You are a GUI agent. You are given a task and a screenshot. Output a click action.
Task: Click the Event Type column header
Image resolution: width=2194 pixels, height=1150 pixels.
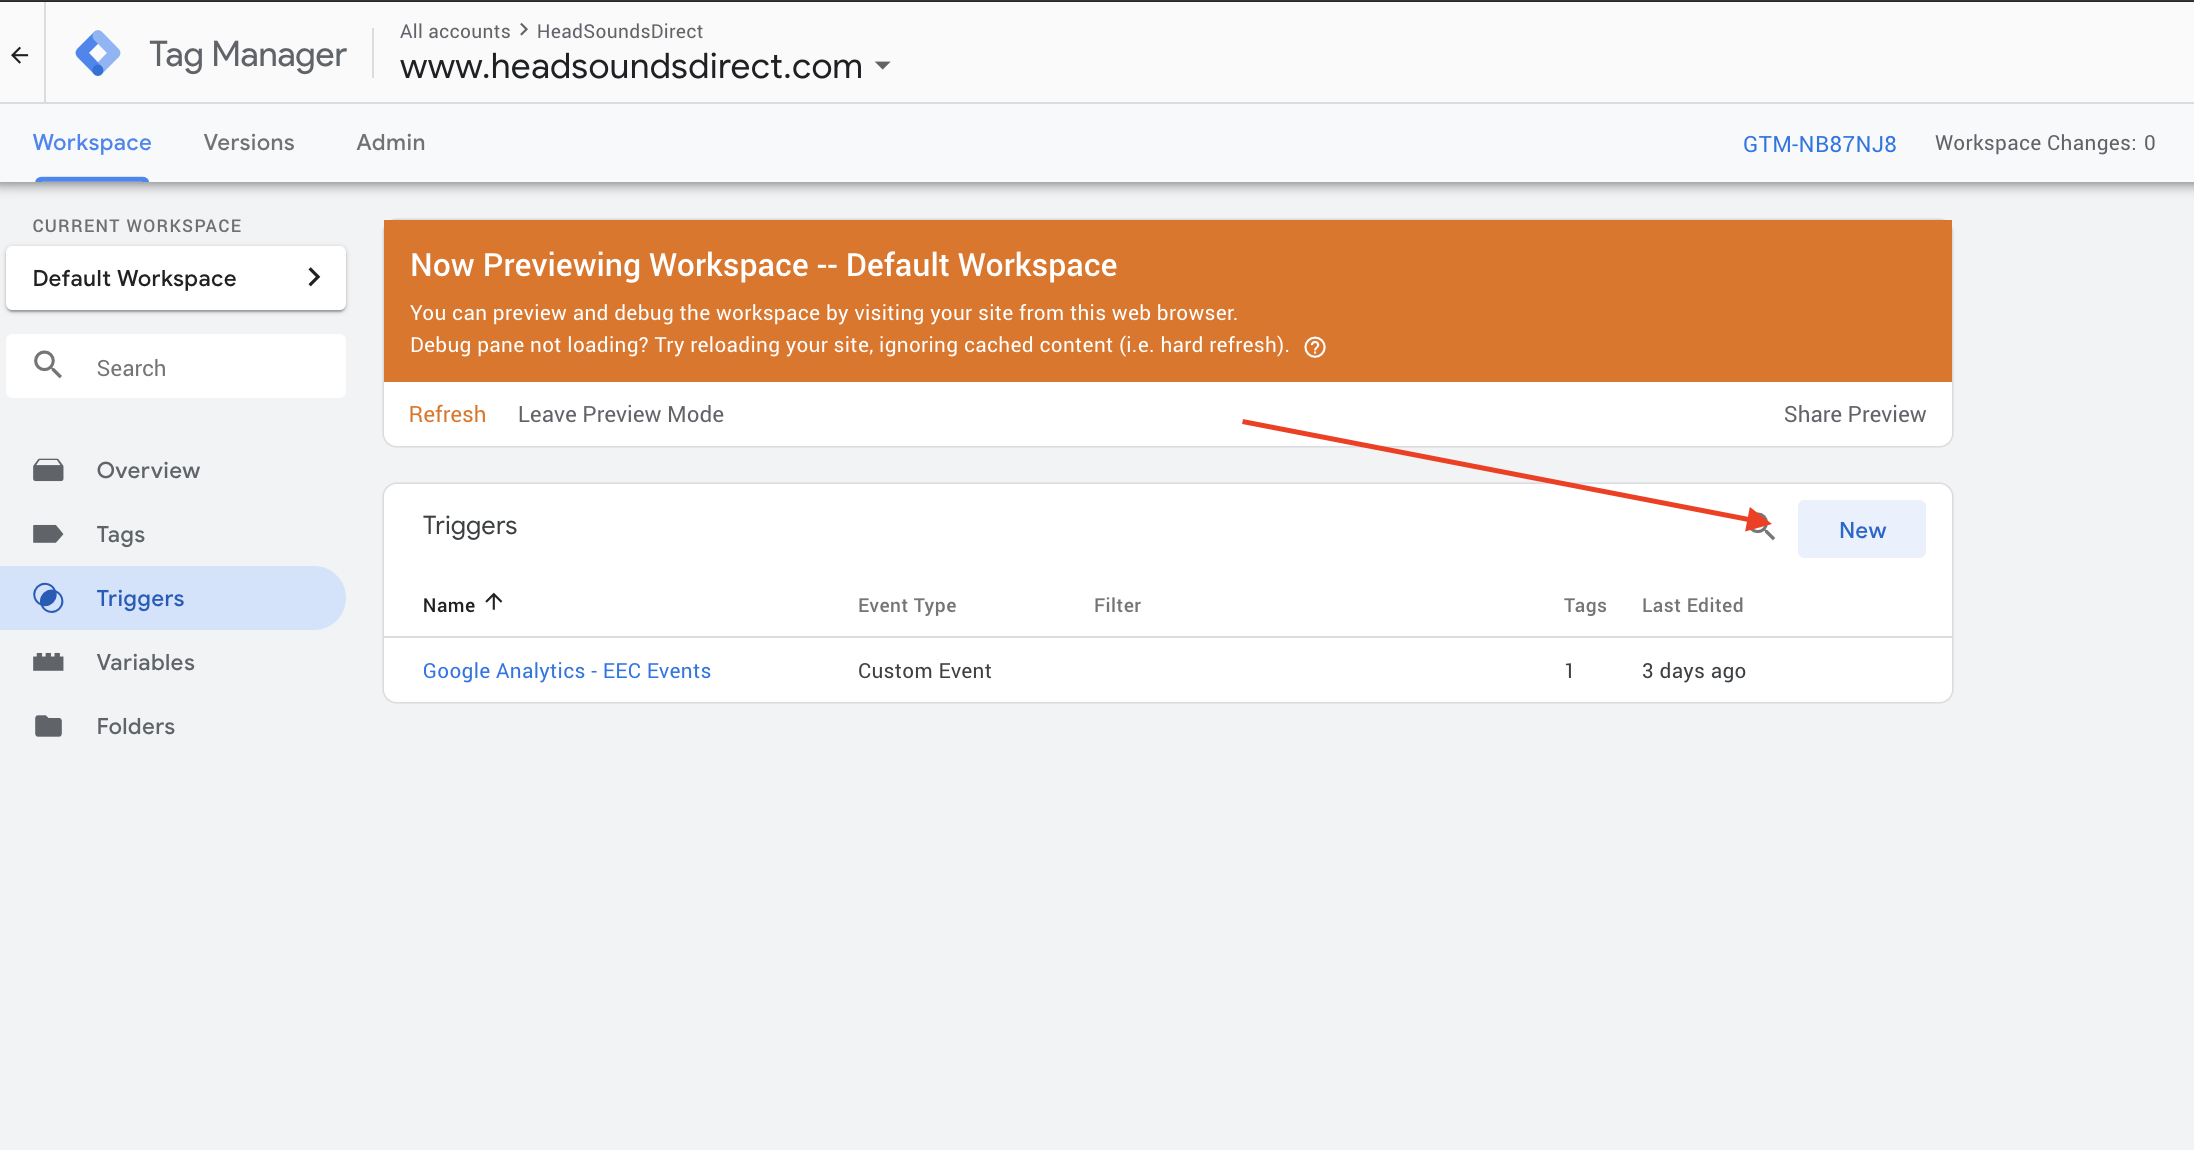click(907, 605)
